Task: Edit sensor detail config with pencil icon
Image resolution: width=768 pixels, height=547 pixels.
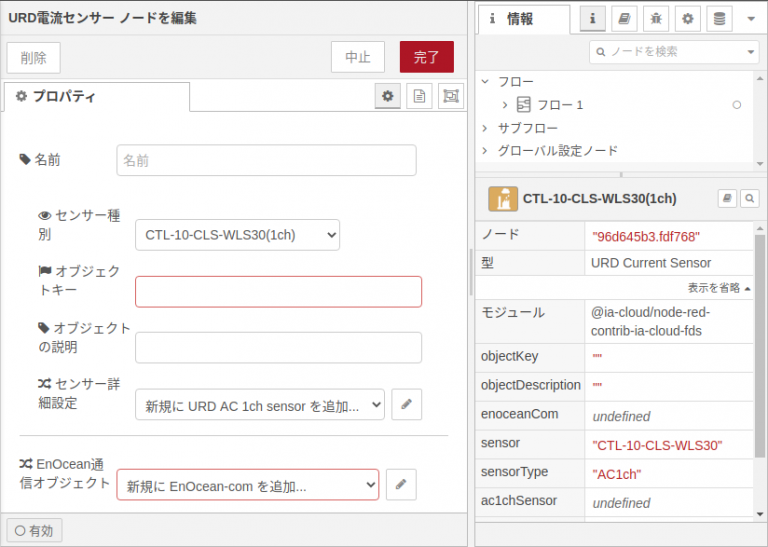Action: 407,405
